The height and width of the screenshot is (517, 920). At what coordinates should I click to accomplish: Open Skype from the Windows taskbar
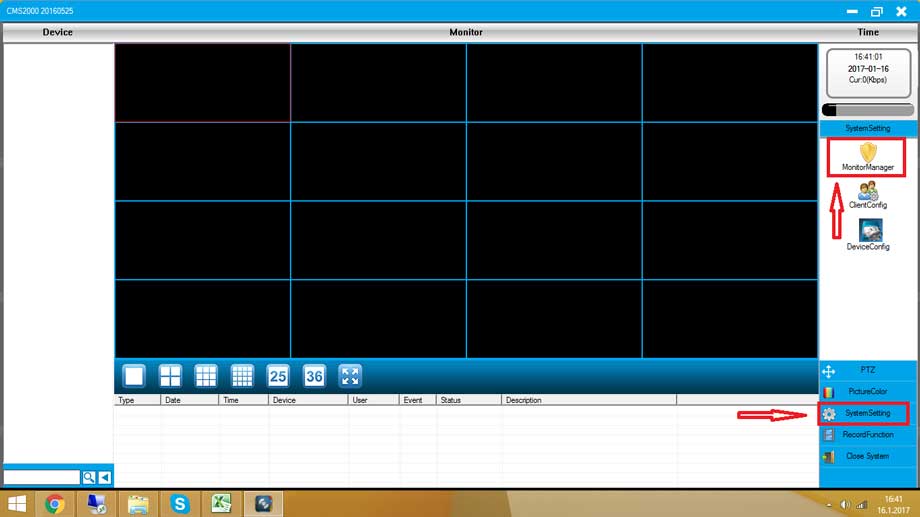point(180,504)
